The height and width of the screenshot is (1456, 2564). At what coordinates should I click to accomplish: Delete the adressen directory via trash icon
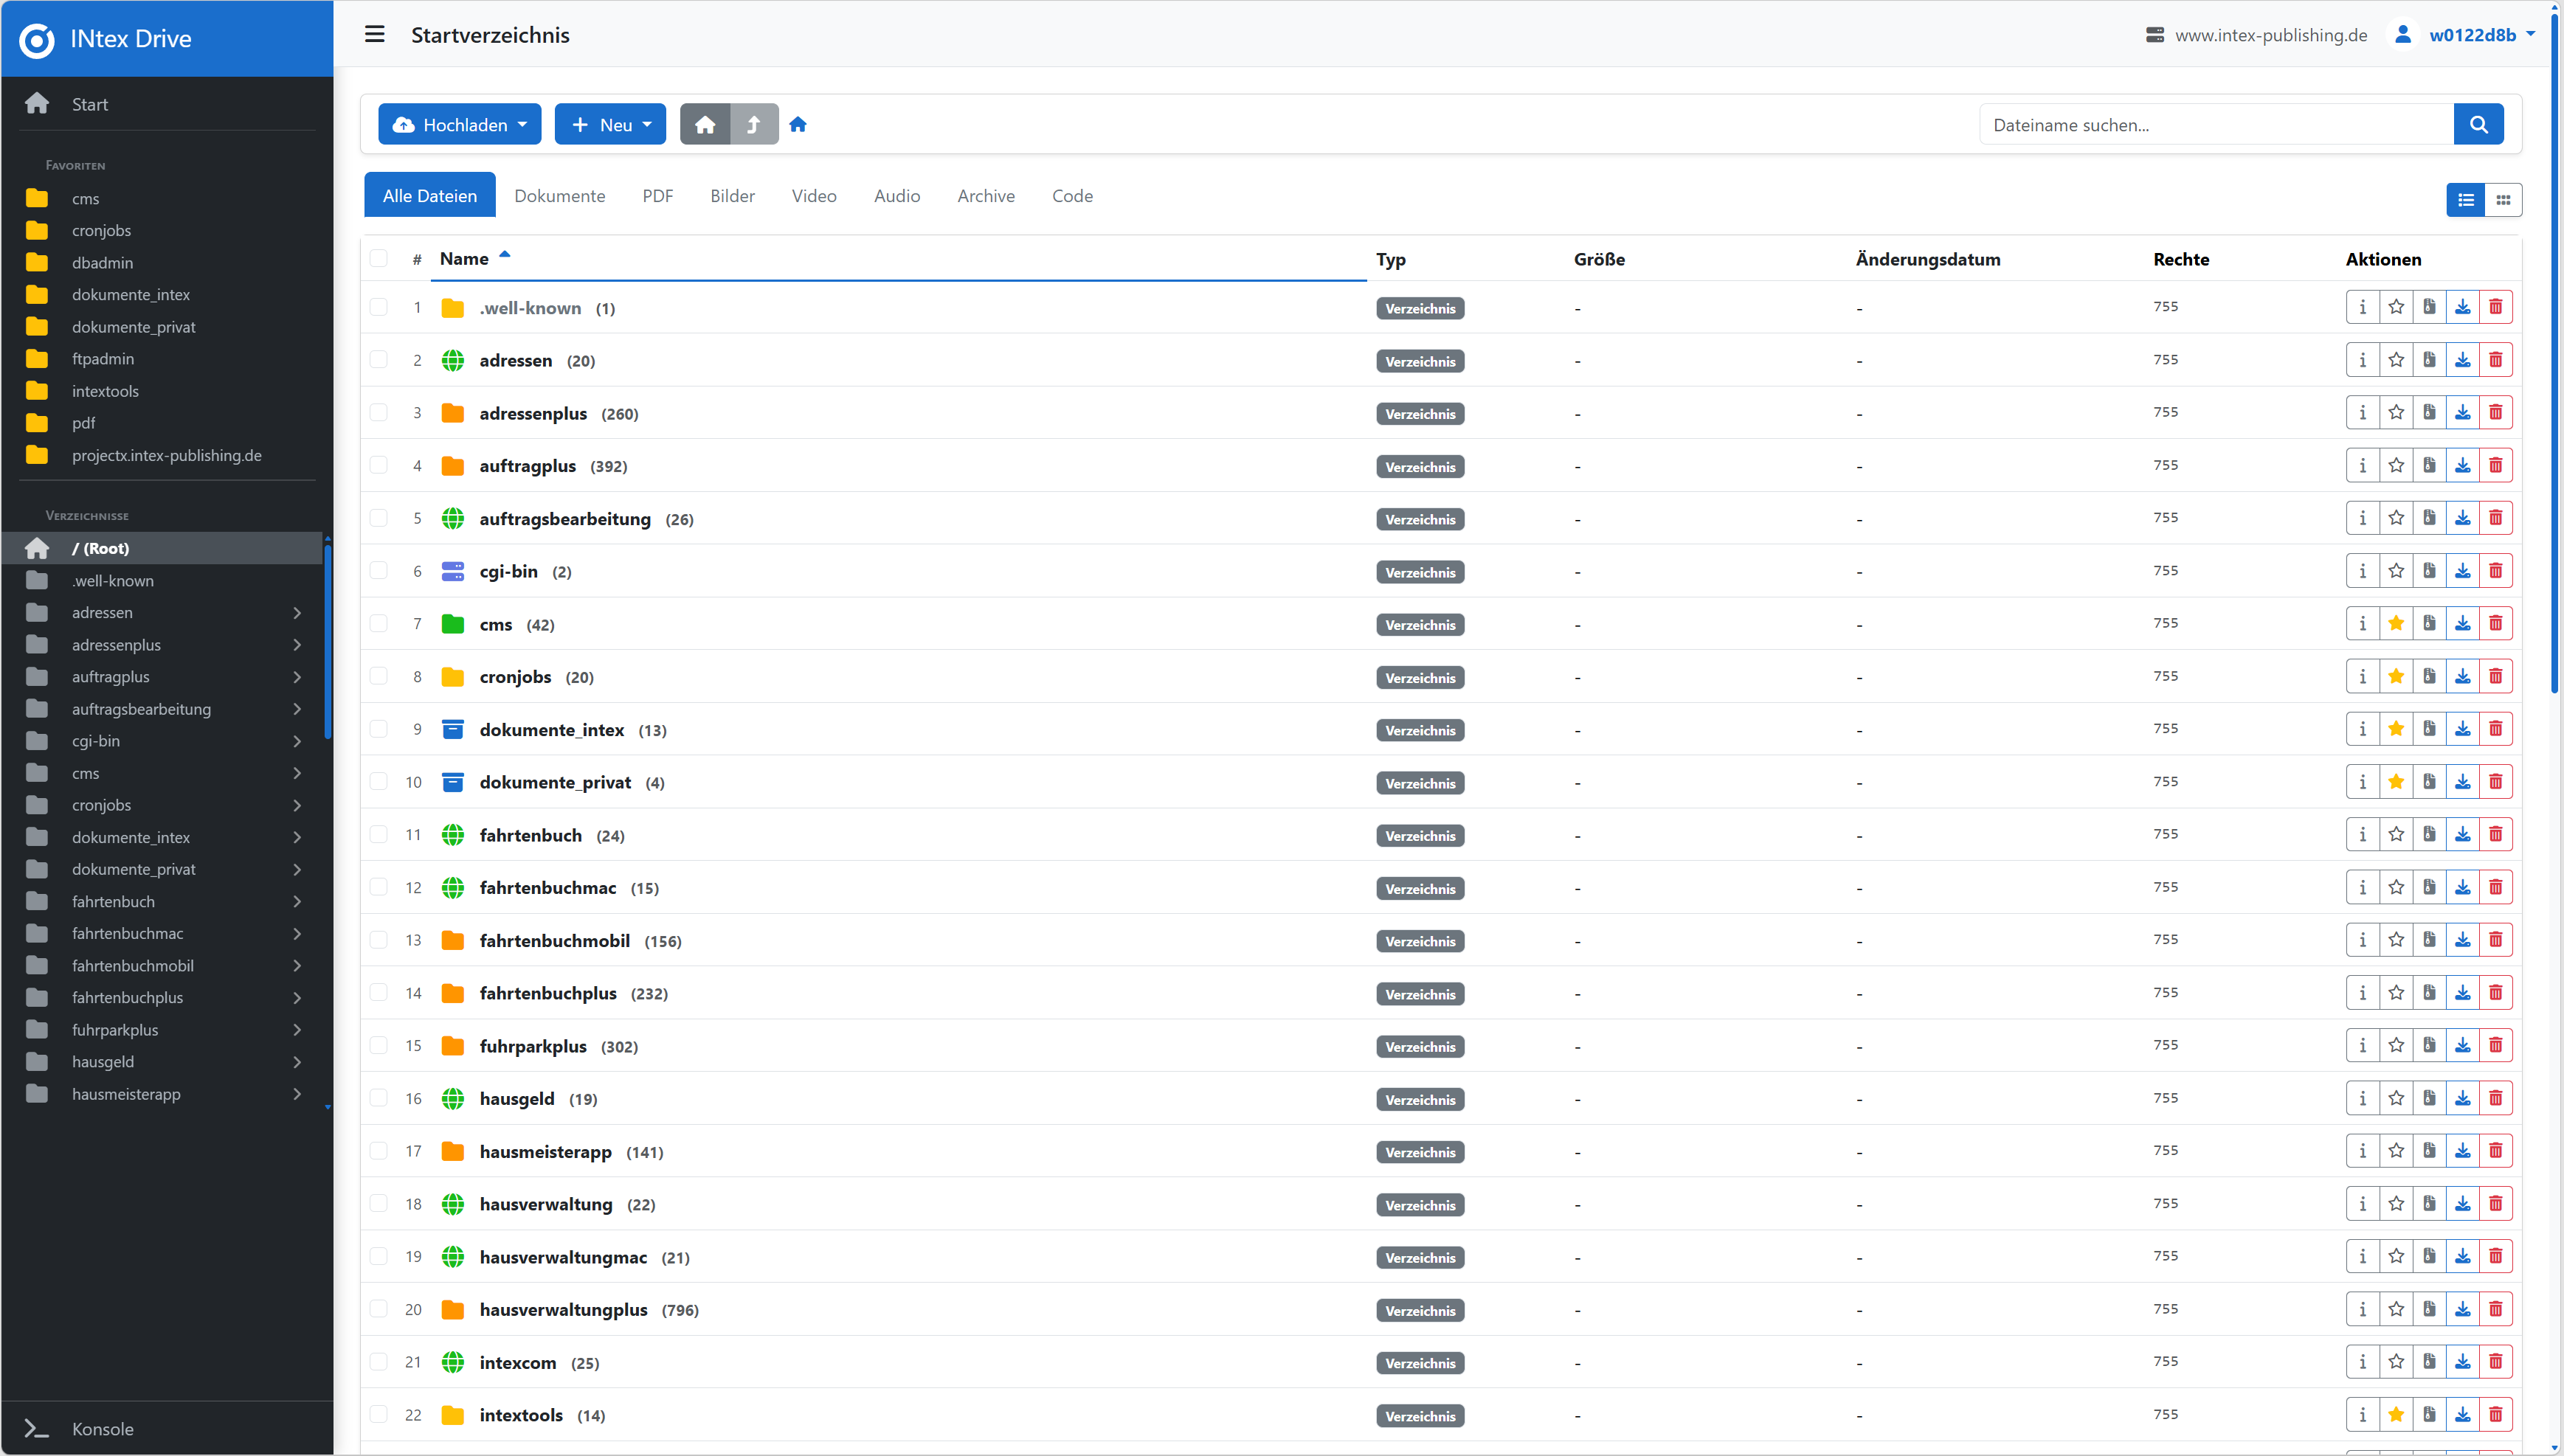coord(2495,360)
